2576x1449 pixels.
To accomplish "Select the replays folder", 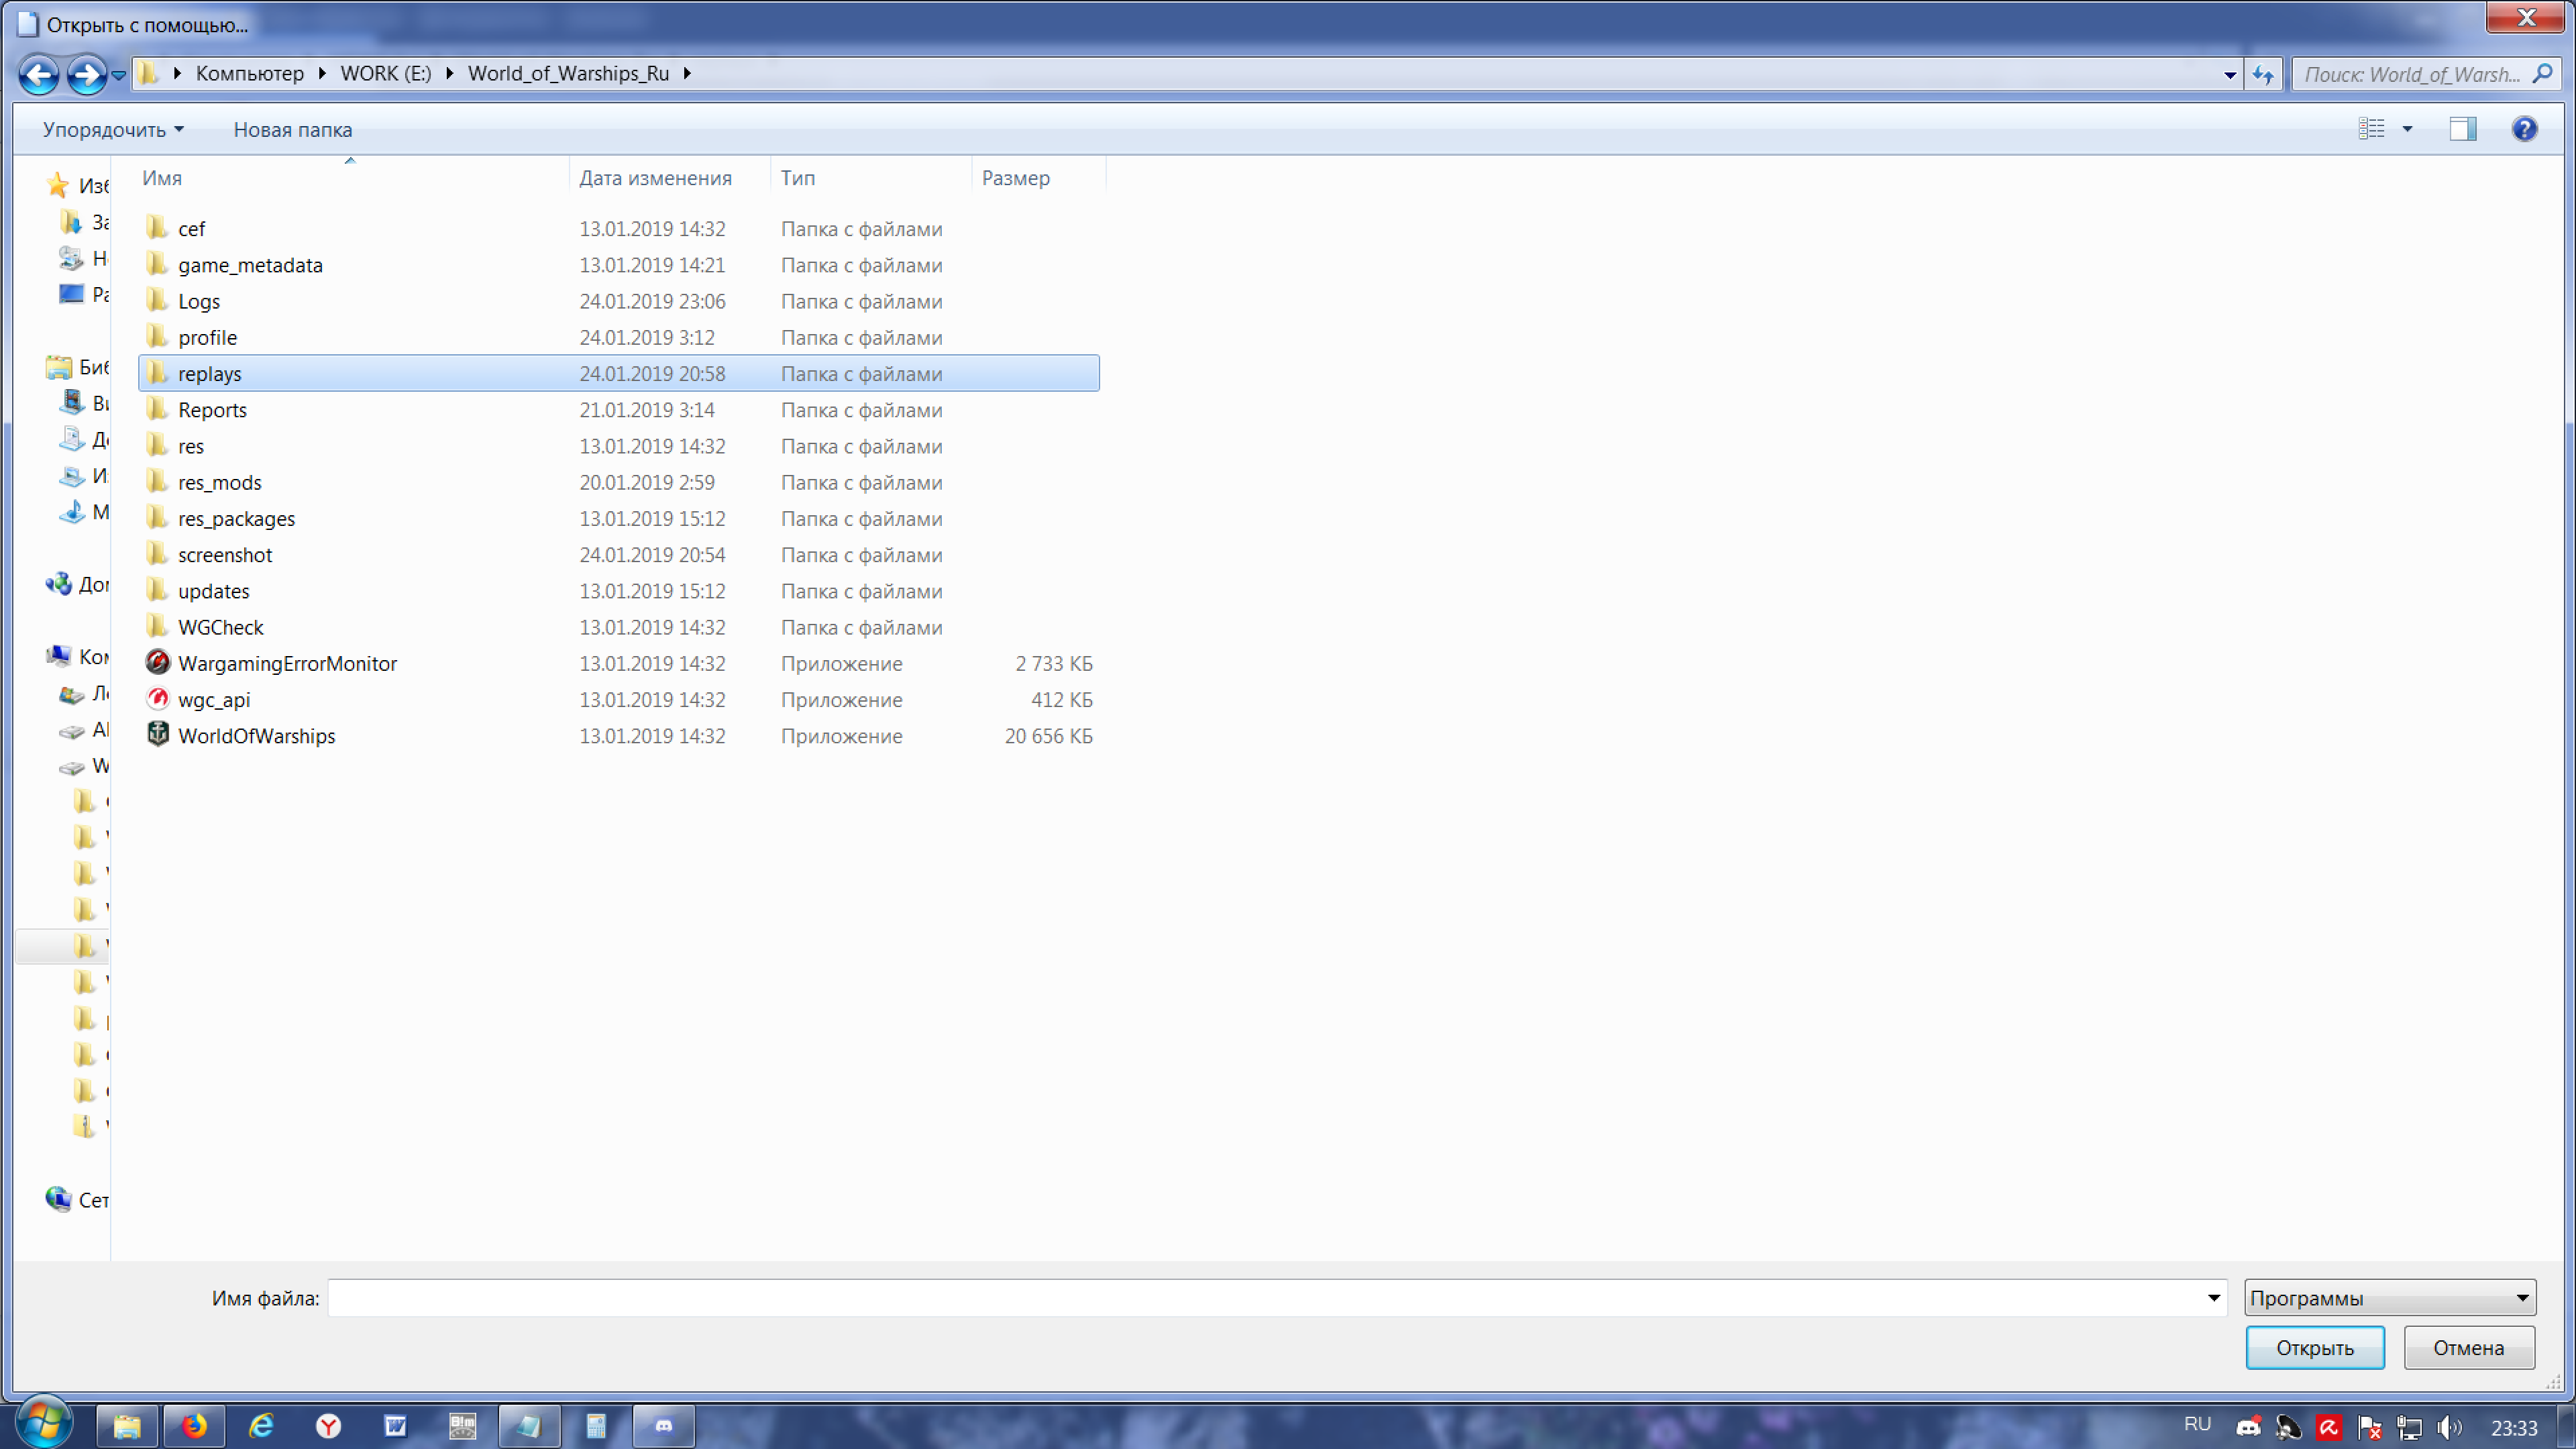I will point(619,373).
